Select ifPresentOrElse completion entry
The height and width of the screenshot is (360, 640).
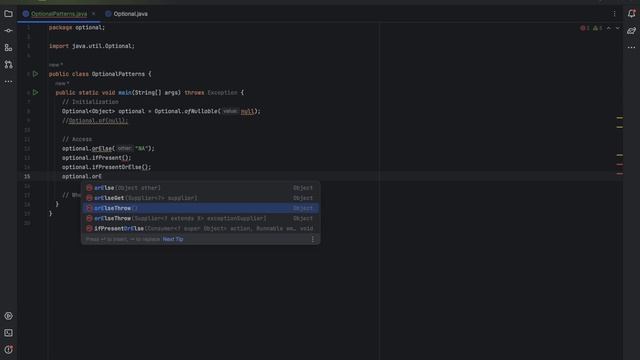(x=200, y=229)
